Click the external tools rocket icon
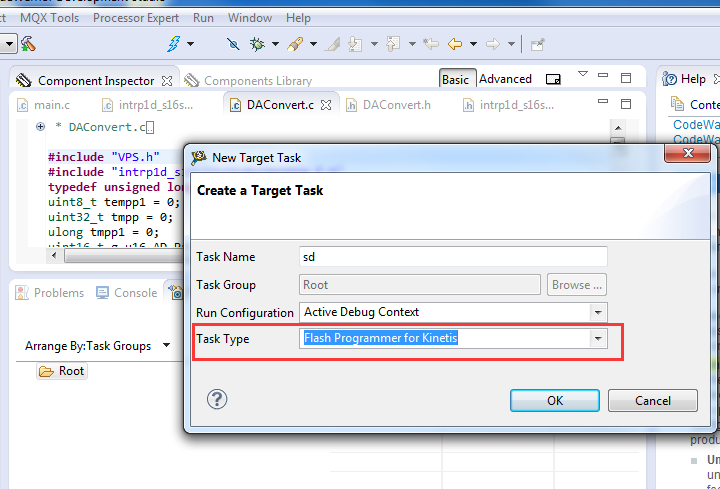 point(295,44)
